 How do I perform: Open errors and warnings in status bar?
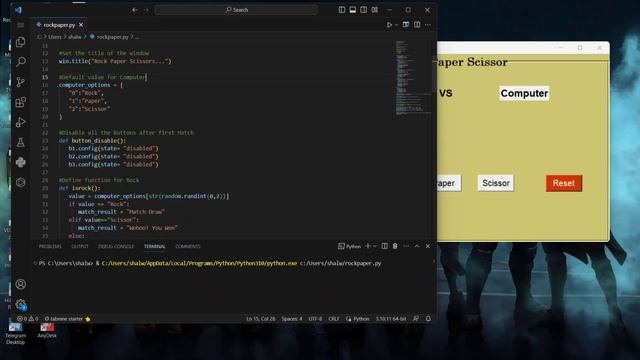[x=27, y=319]
